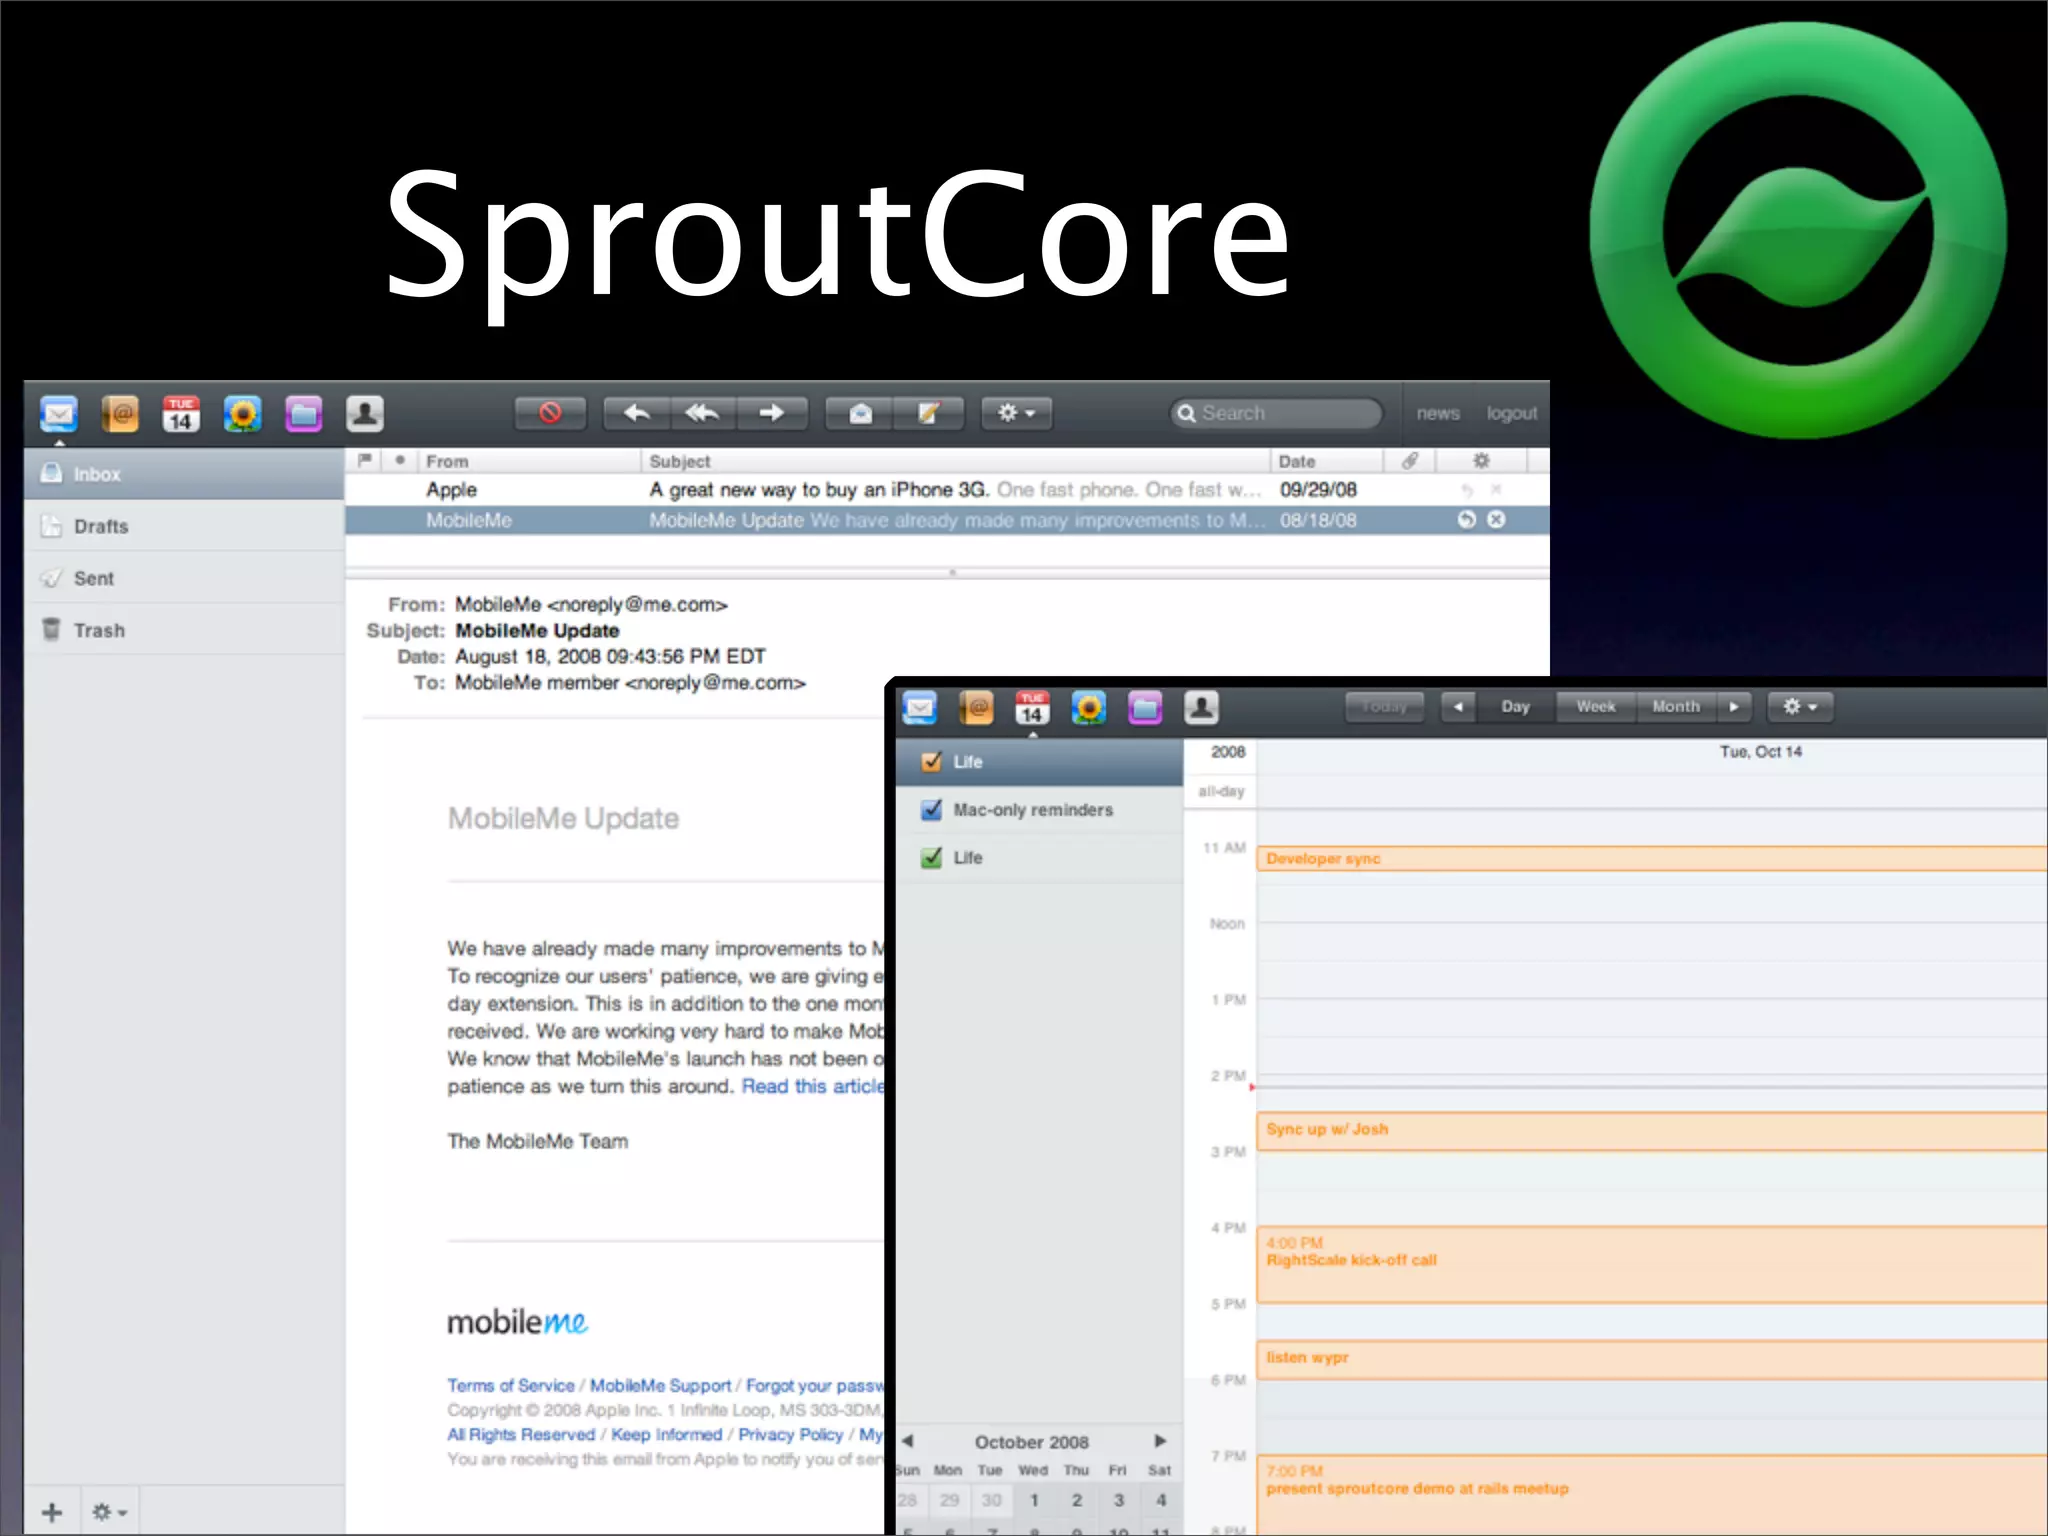This screenshot has width=2048, height=1536.
Task: Delete MobileMe message with row X icon
Action: 1496,520
